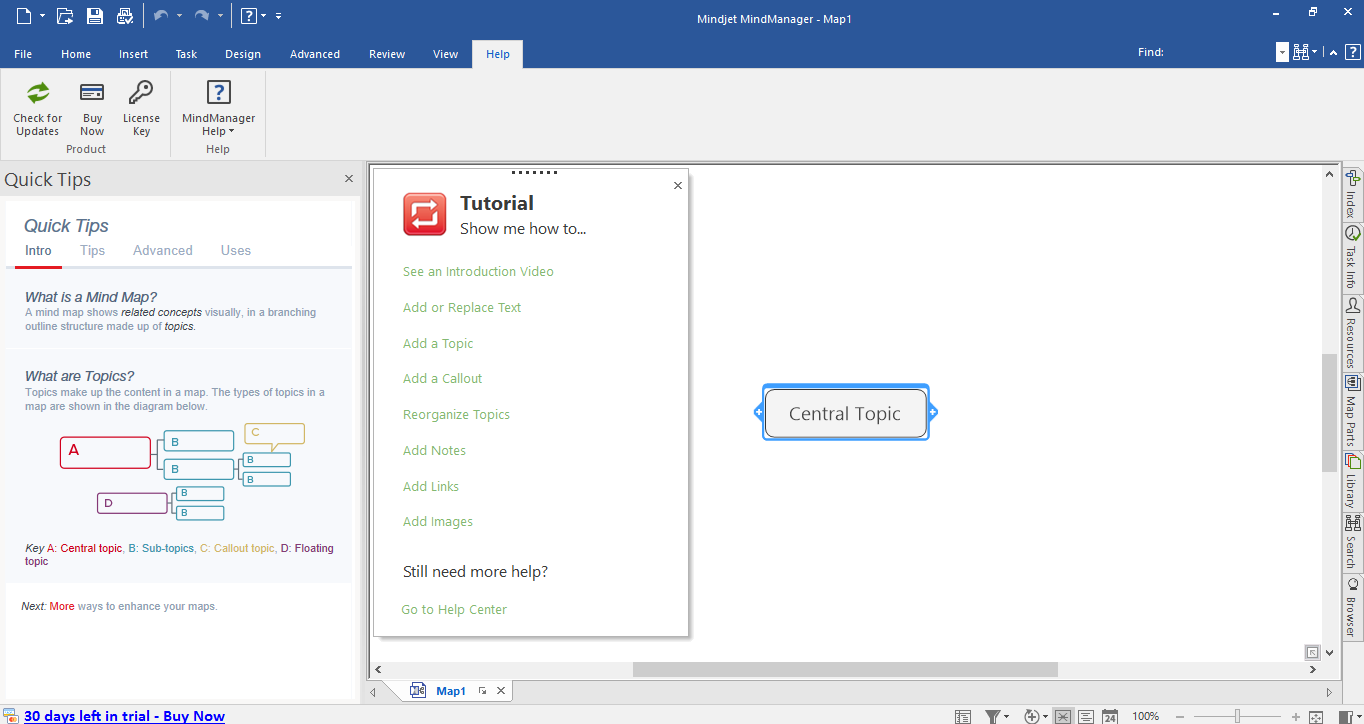Click Reorganize Topics tutorial link

(456, 415)
